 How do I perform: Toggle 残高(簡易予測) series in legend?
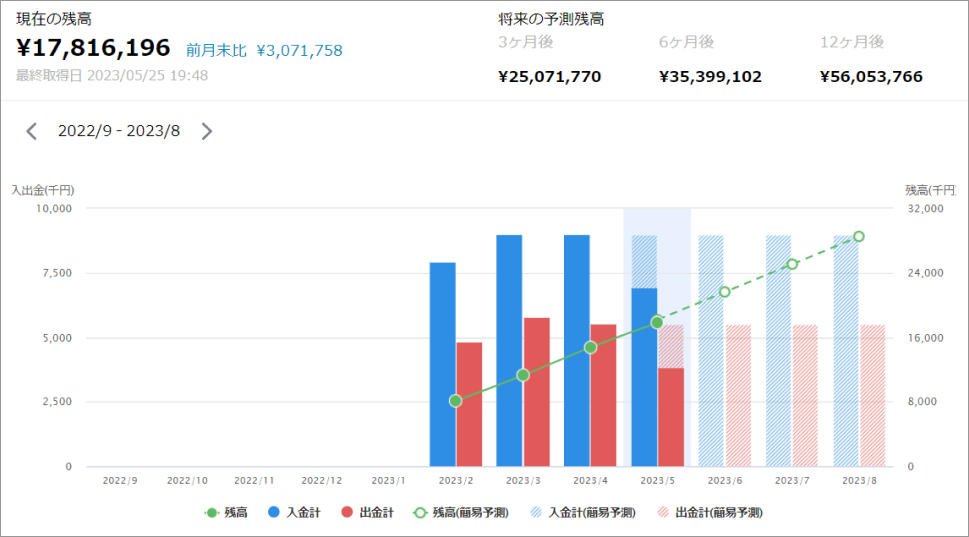tap(461, 512)
